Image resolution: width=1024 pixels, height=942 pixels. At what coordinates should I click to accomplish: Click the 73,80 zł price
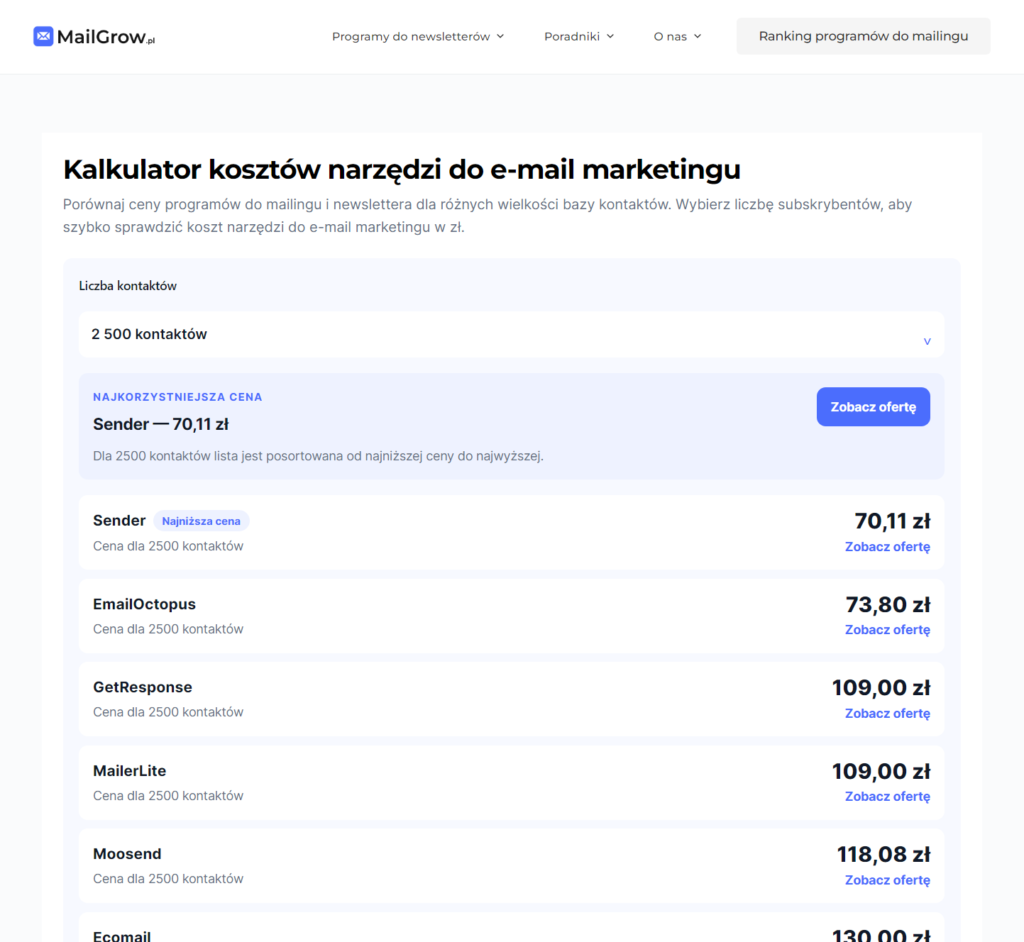pyautogui.click(x=888, y=605)
